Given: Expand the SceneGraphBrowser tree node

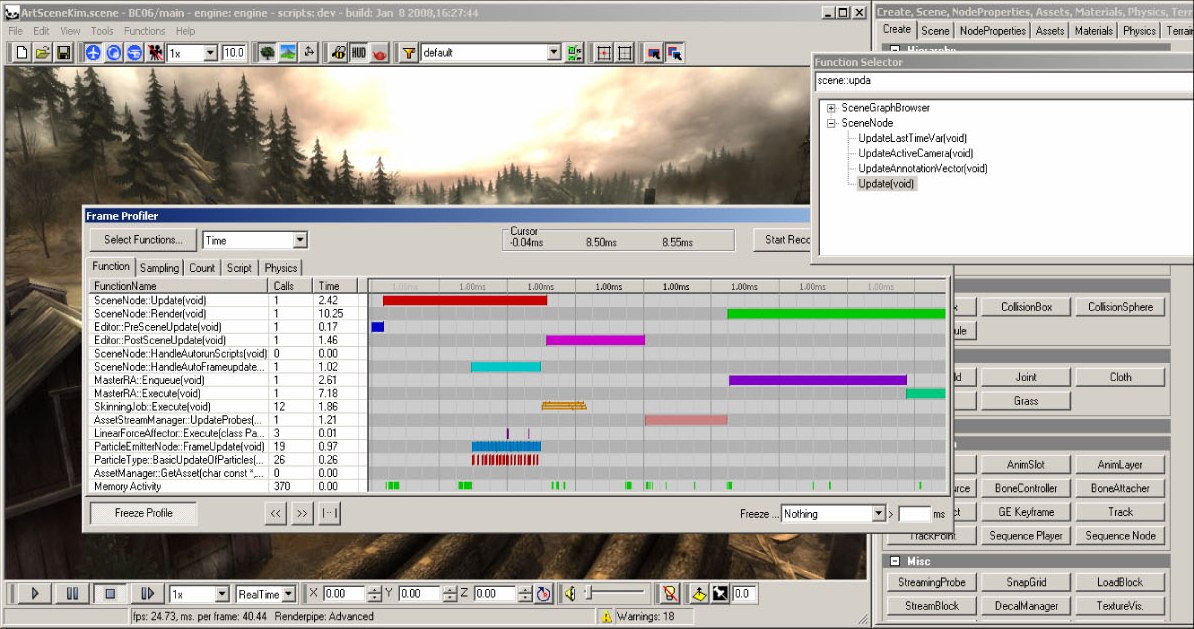Looking at the screenshot, I should pyautogui.click(x=831, y=108).
